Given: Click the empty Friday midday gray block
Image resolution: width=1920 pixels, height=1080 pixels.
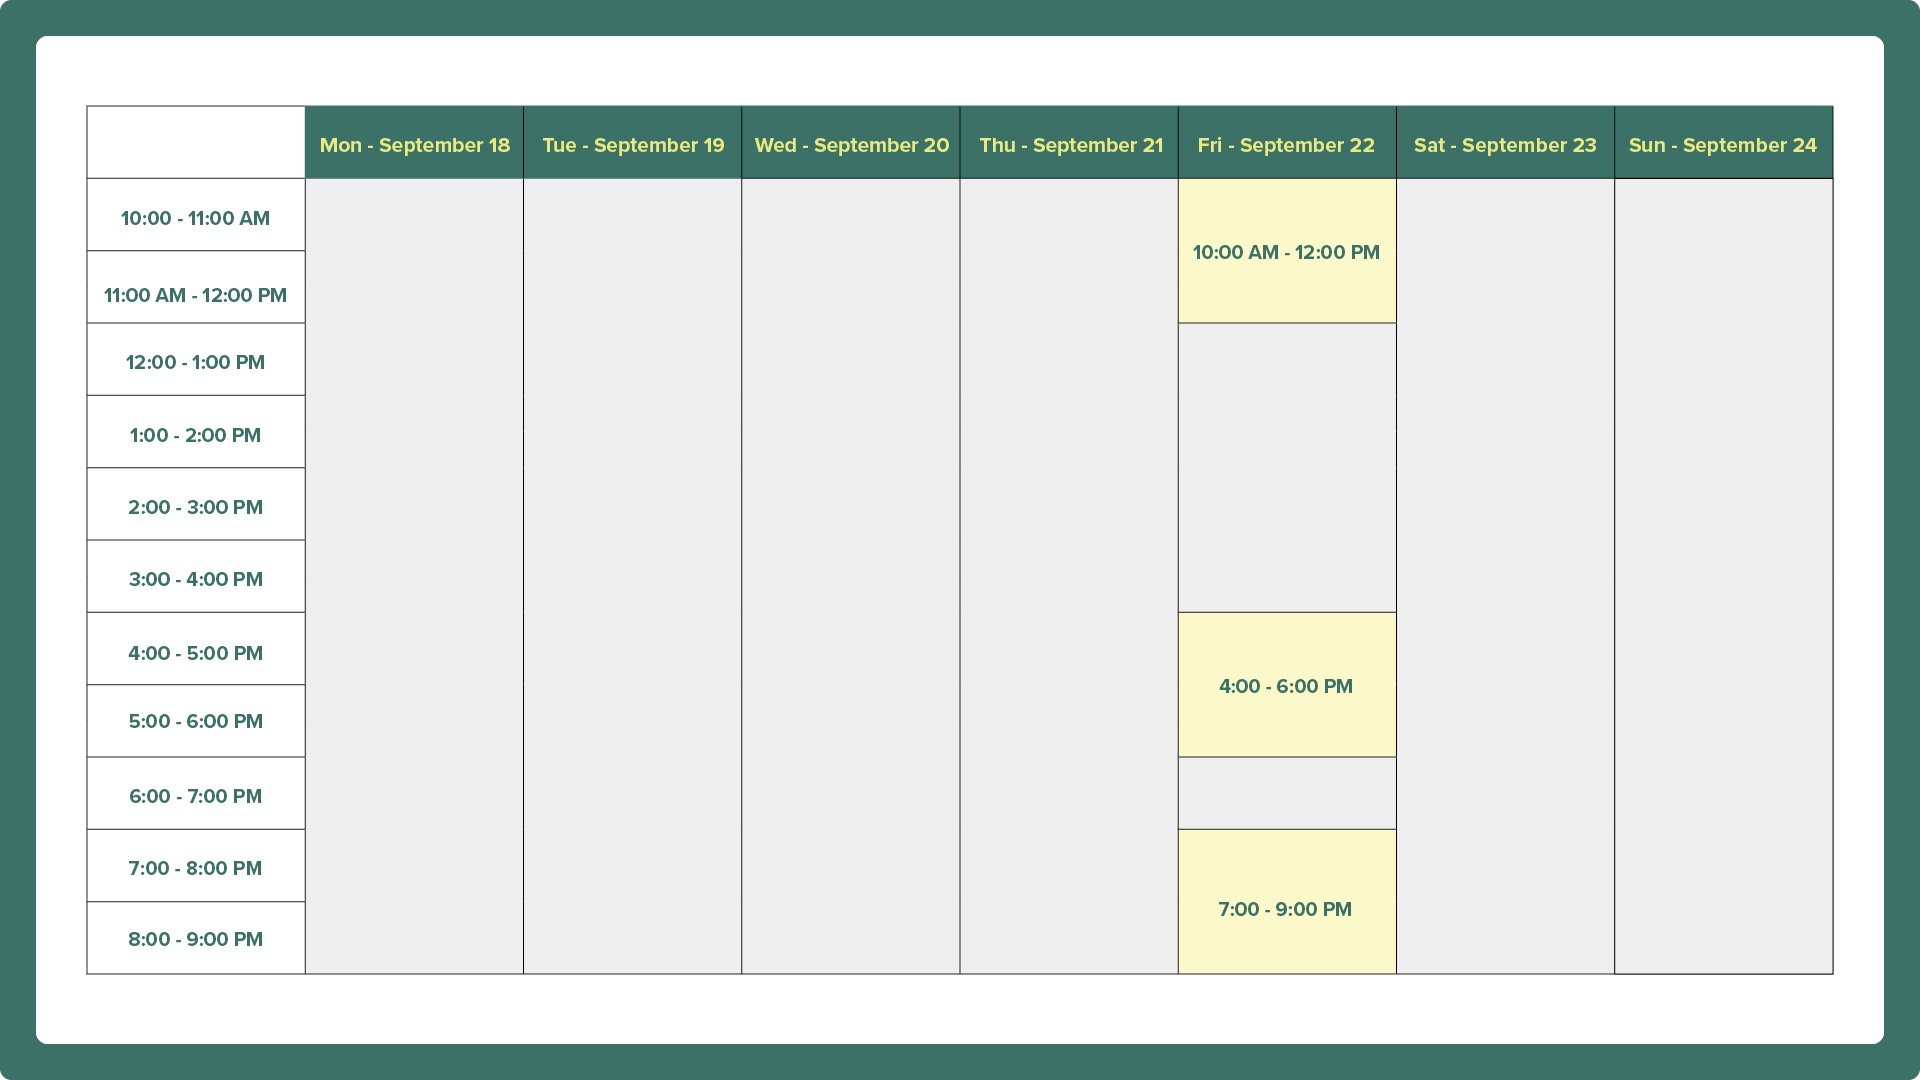Looking at the screenshot, I should coord(1287,467).
